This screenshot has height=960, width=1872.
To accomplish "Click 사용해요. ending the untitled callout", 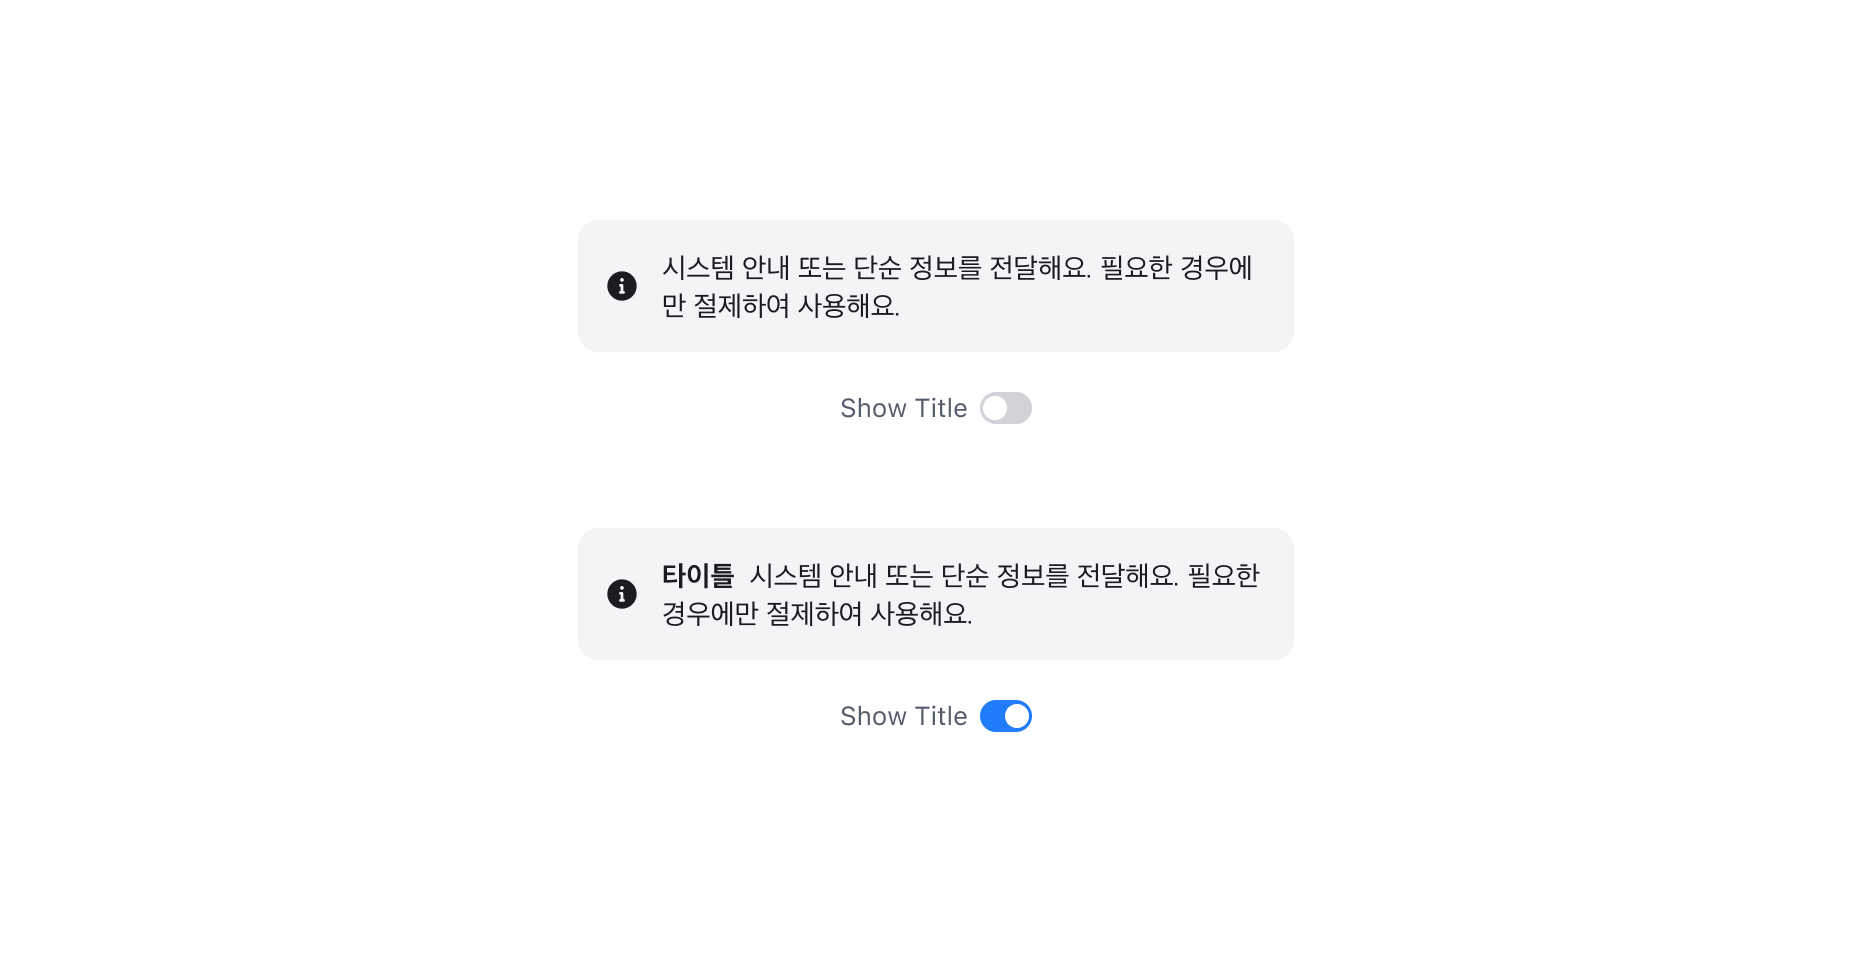I will point(849,306).
